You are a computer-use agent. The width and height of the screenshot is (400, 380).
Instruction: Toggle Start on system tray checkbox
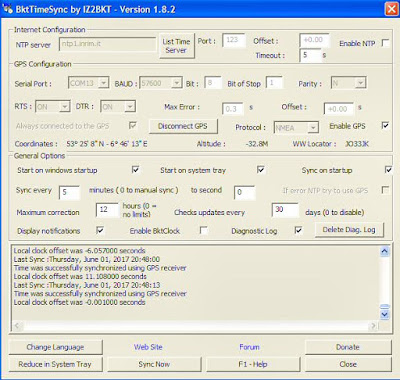tap(261, 170)
